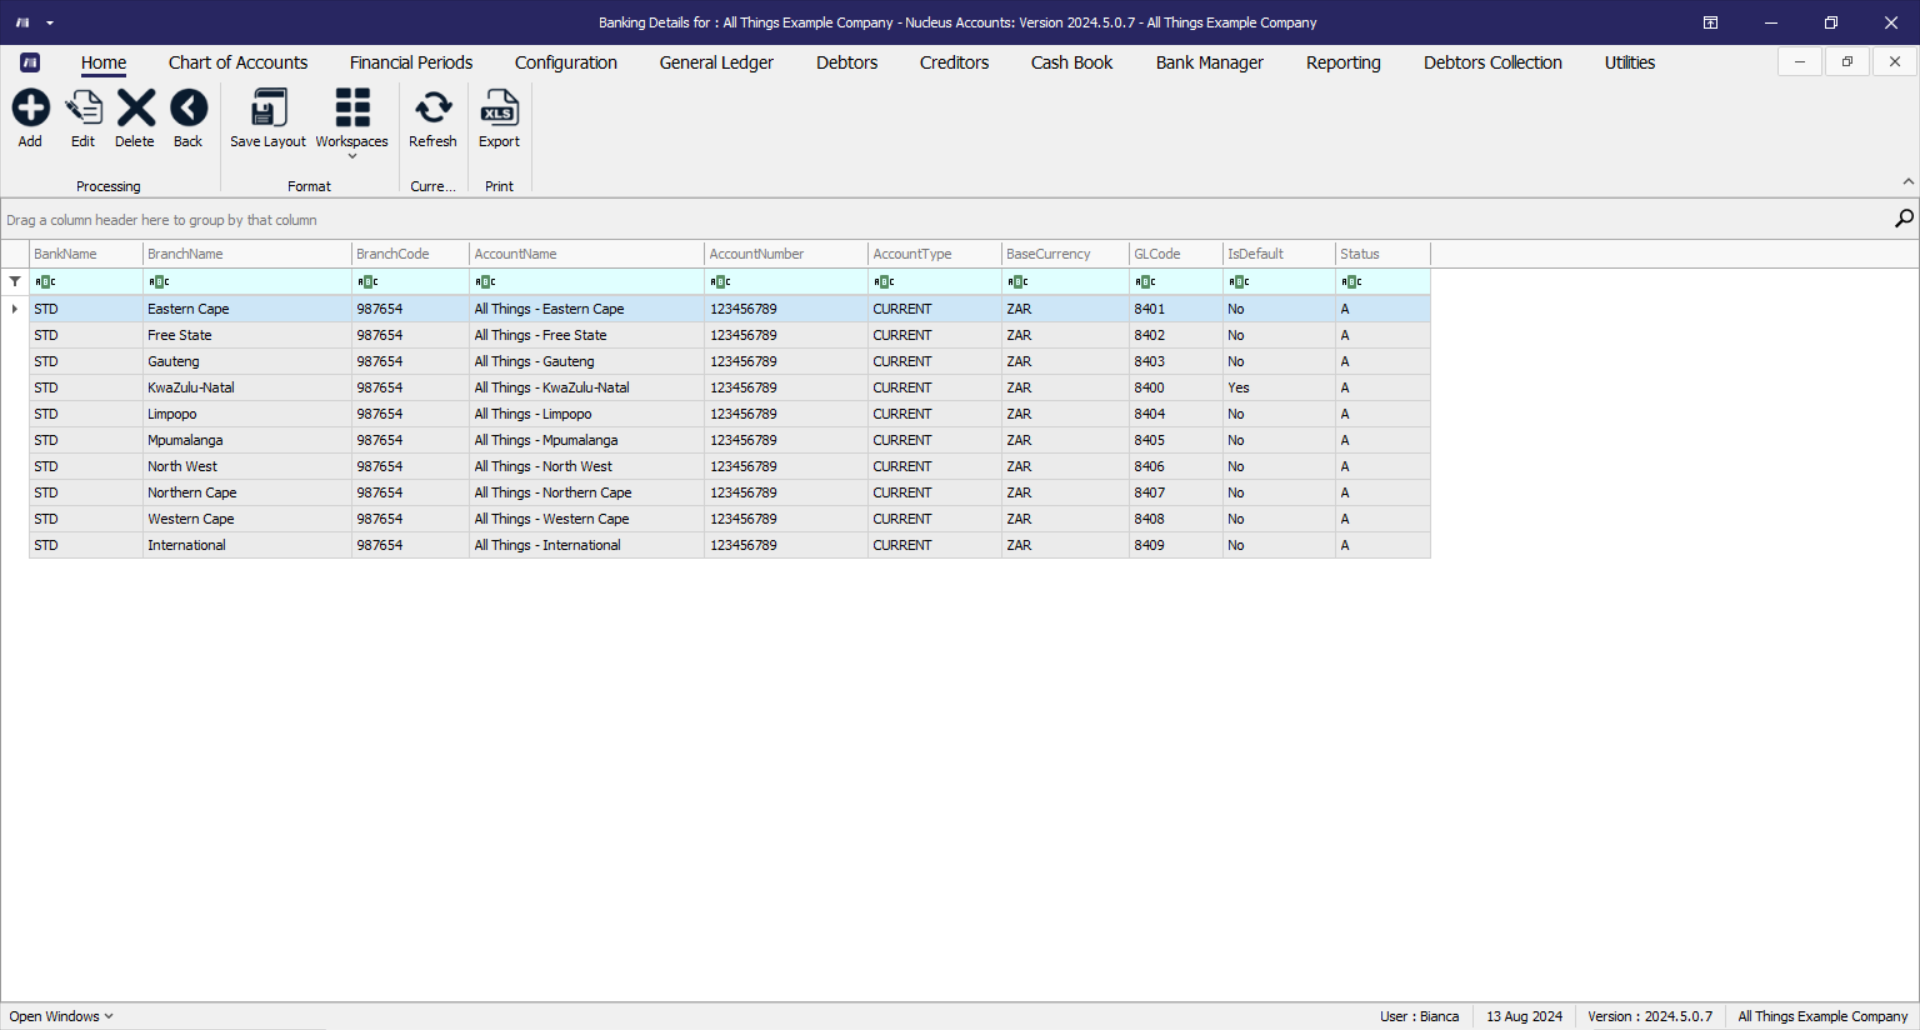Open the Chart of Accounts tab
This screenshot has height=1030, width=1920.
tap(238, 62)
